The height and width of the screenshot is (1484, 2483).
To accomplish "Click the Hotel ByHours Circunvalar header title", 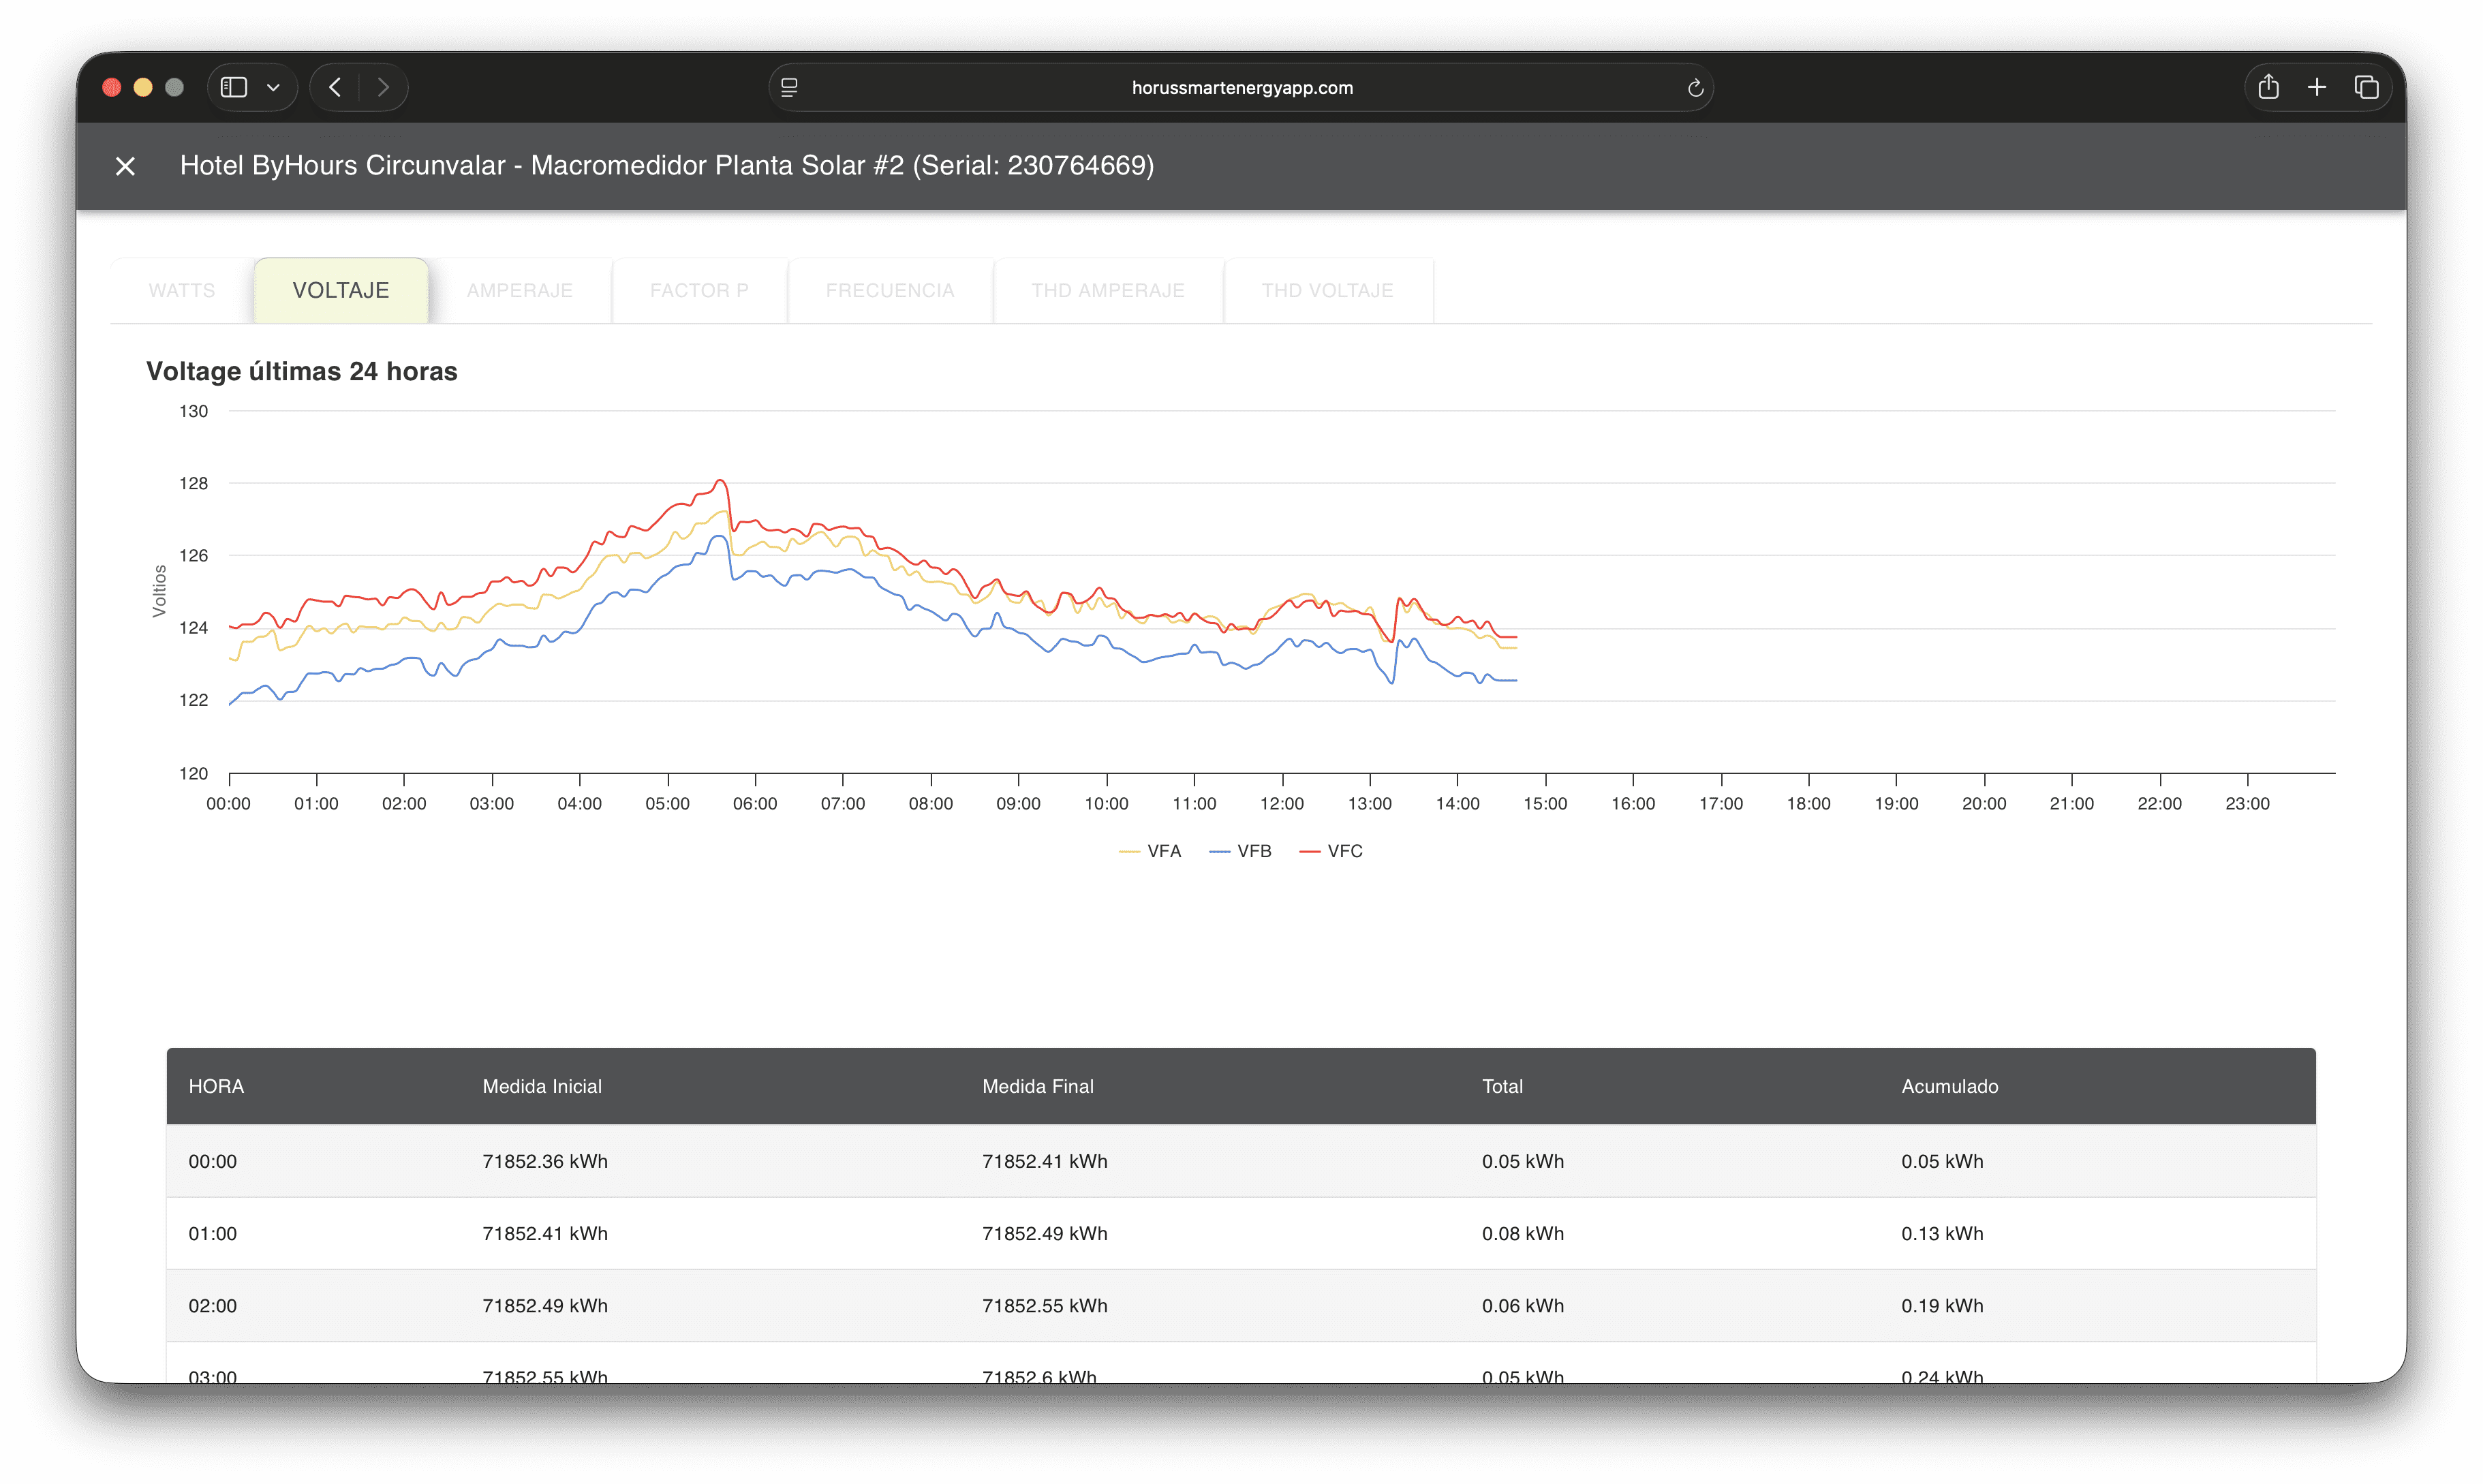I will coord(667,166).
